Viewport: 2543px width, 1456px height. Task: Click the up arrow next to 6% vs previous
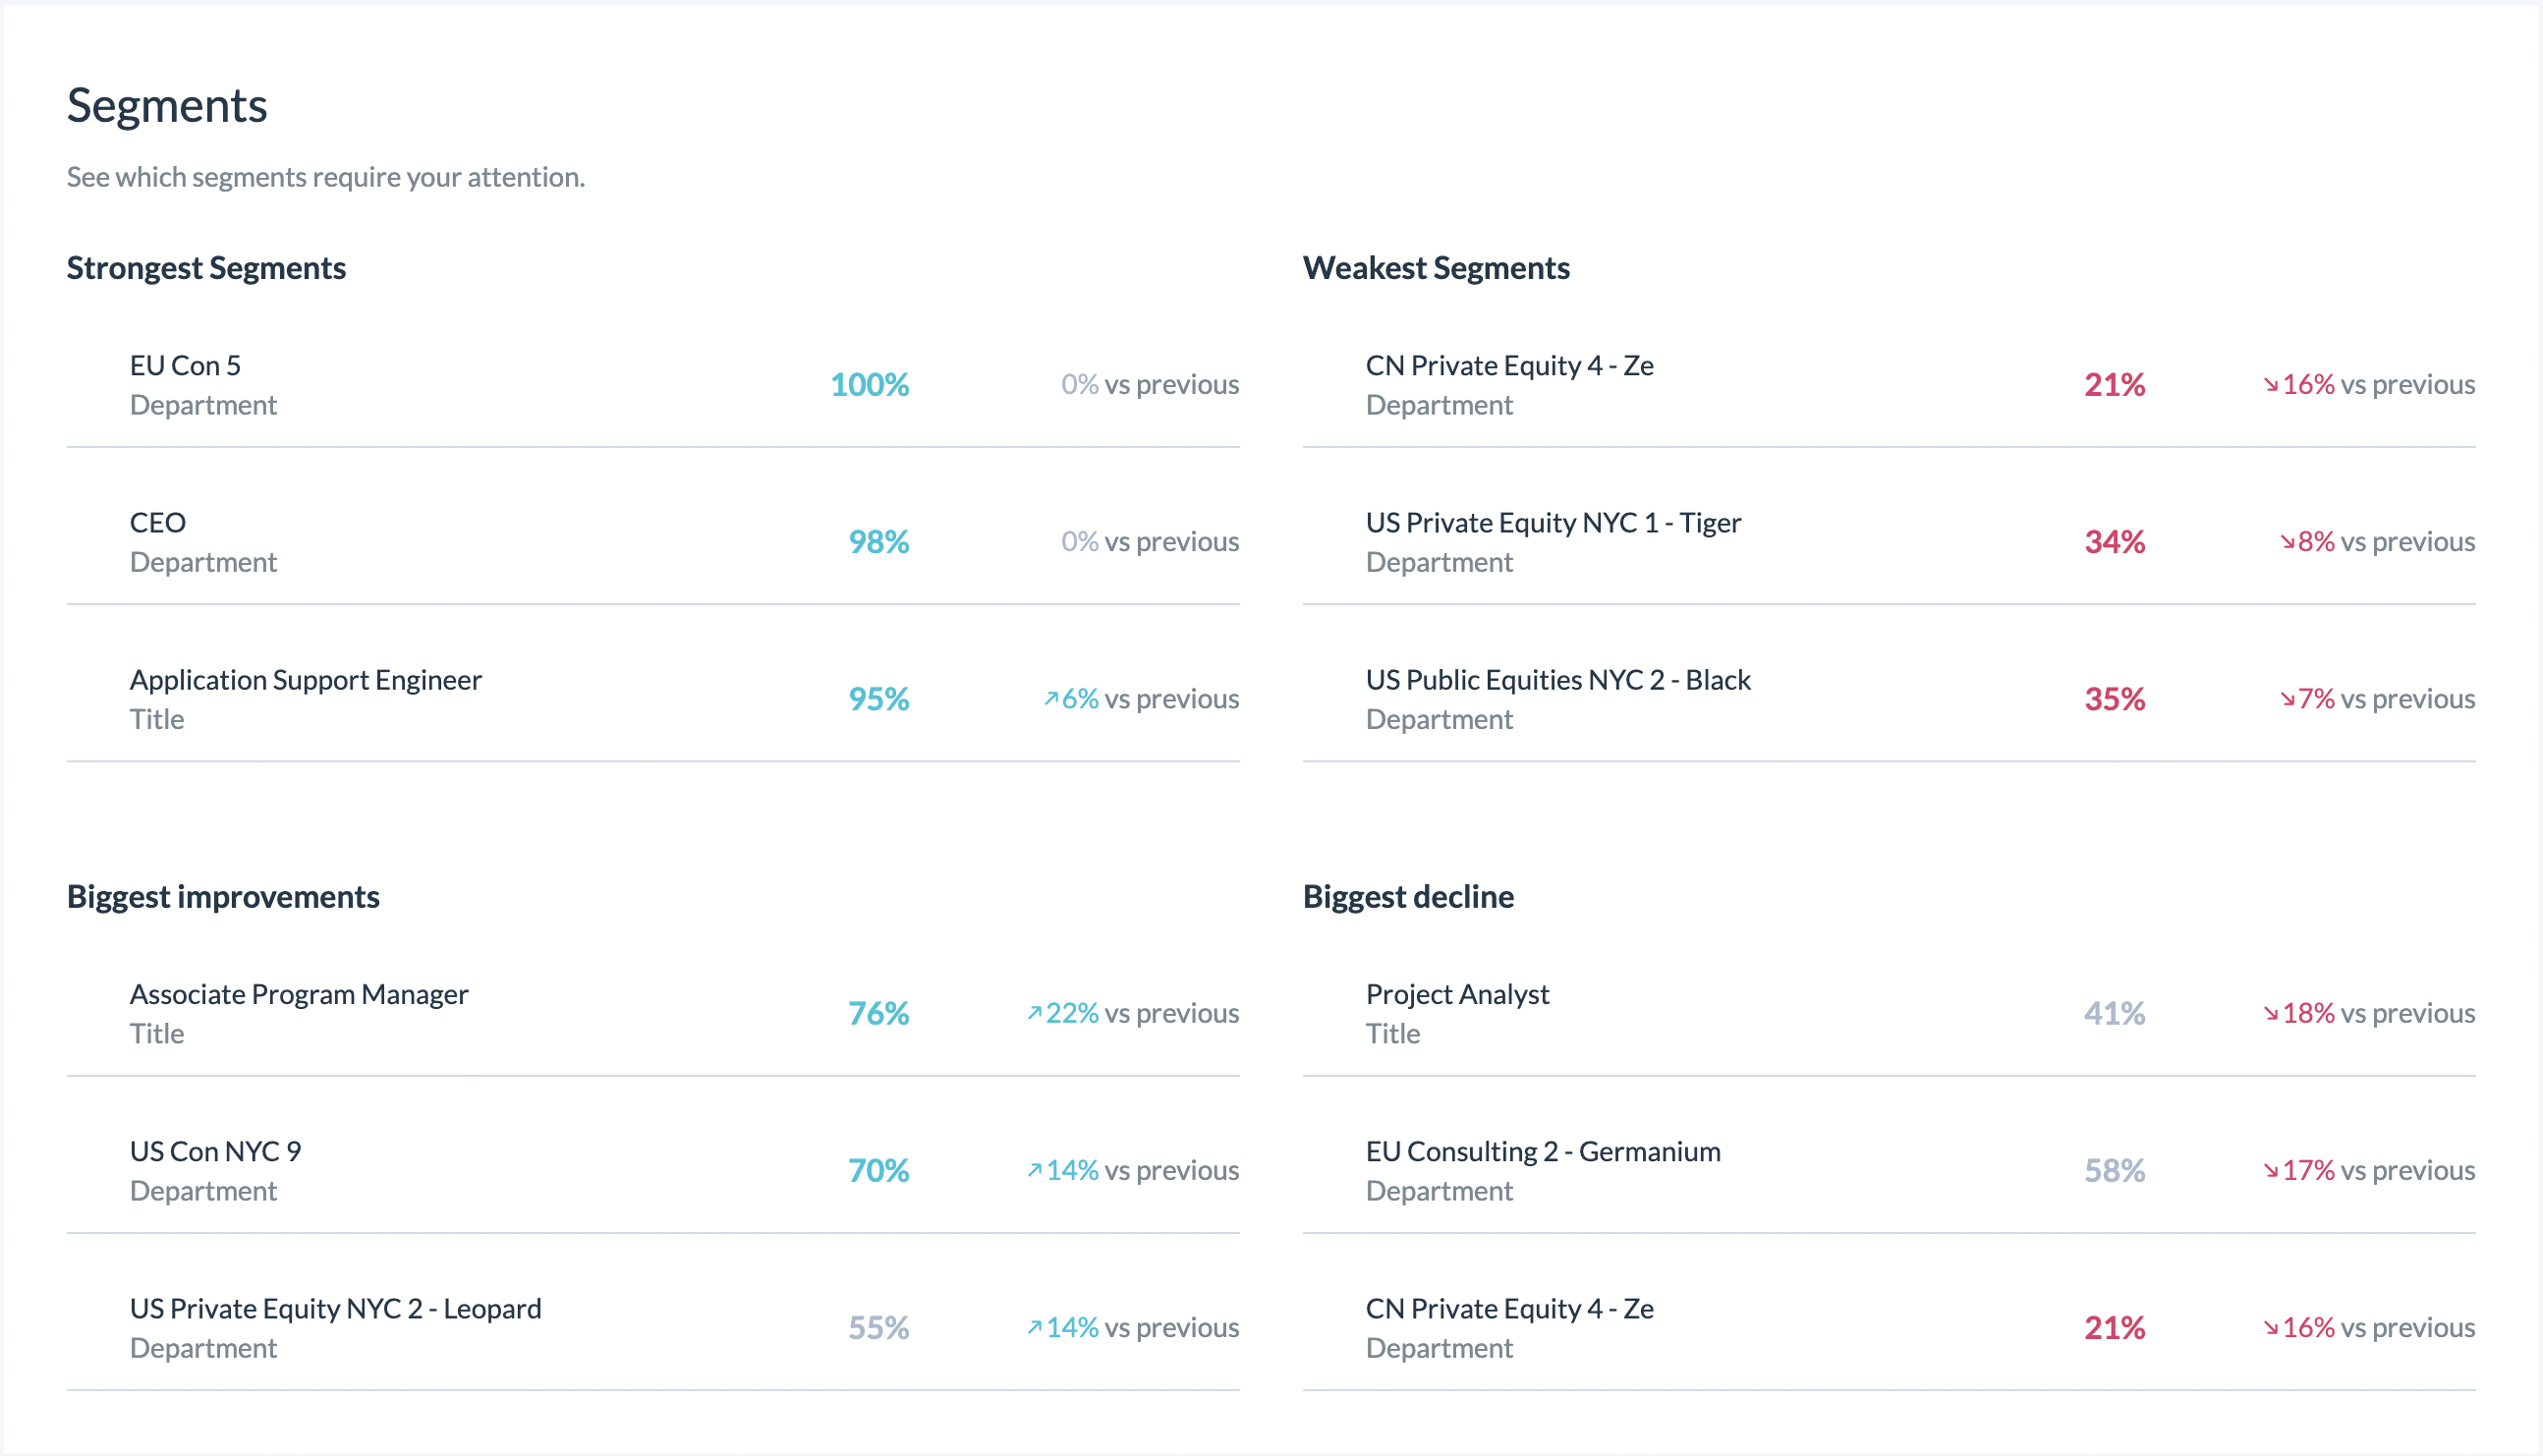[1050, 699]
